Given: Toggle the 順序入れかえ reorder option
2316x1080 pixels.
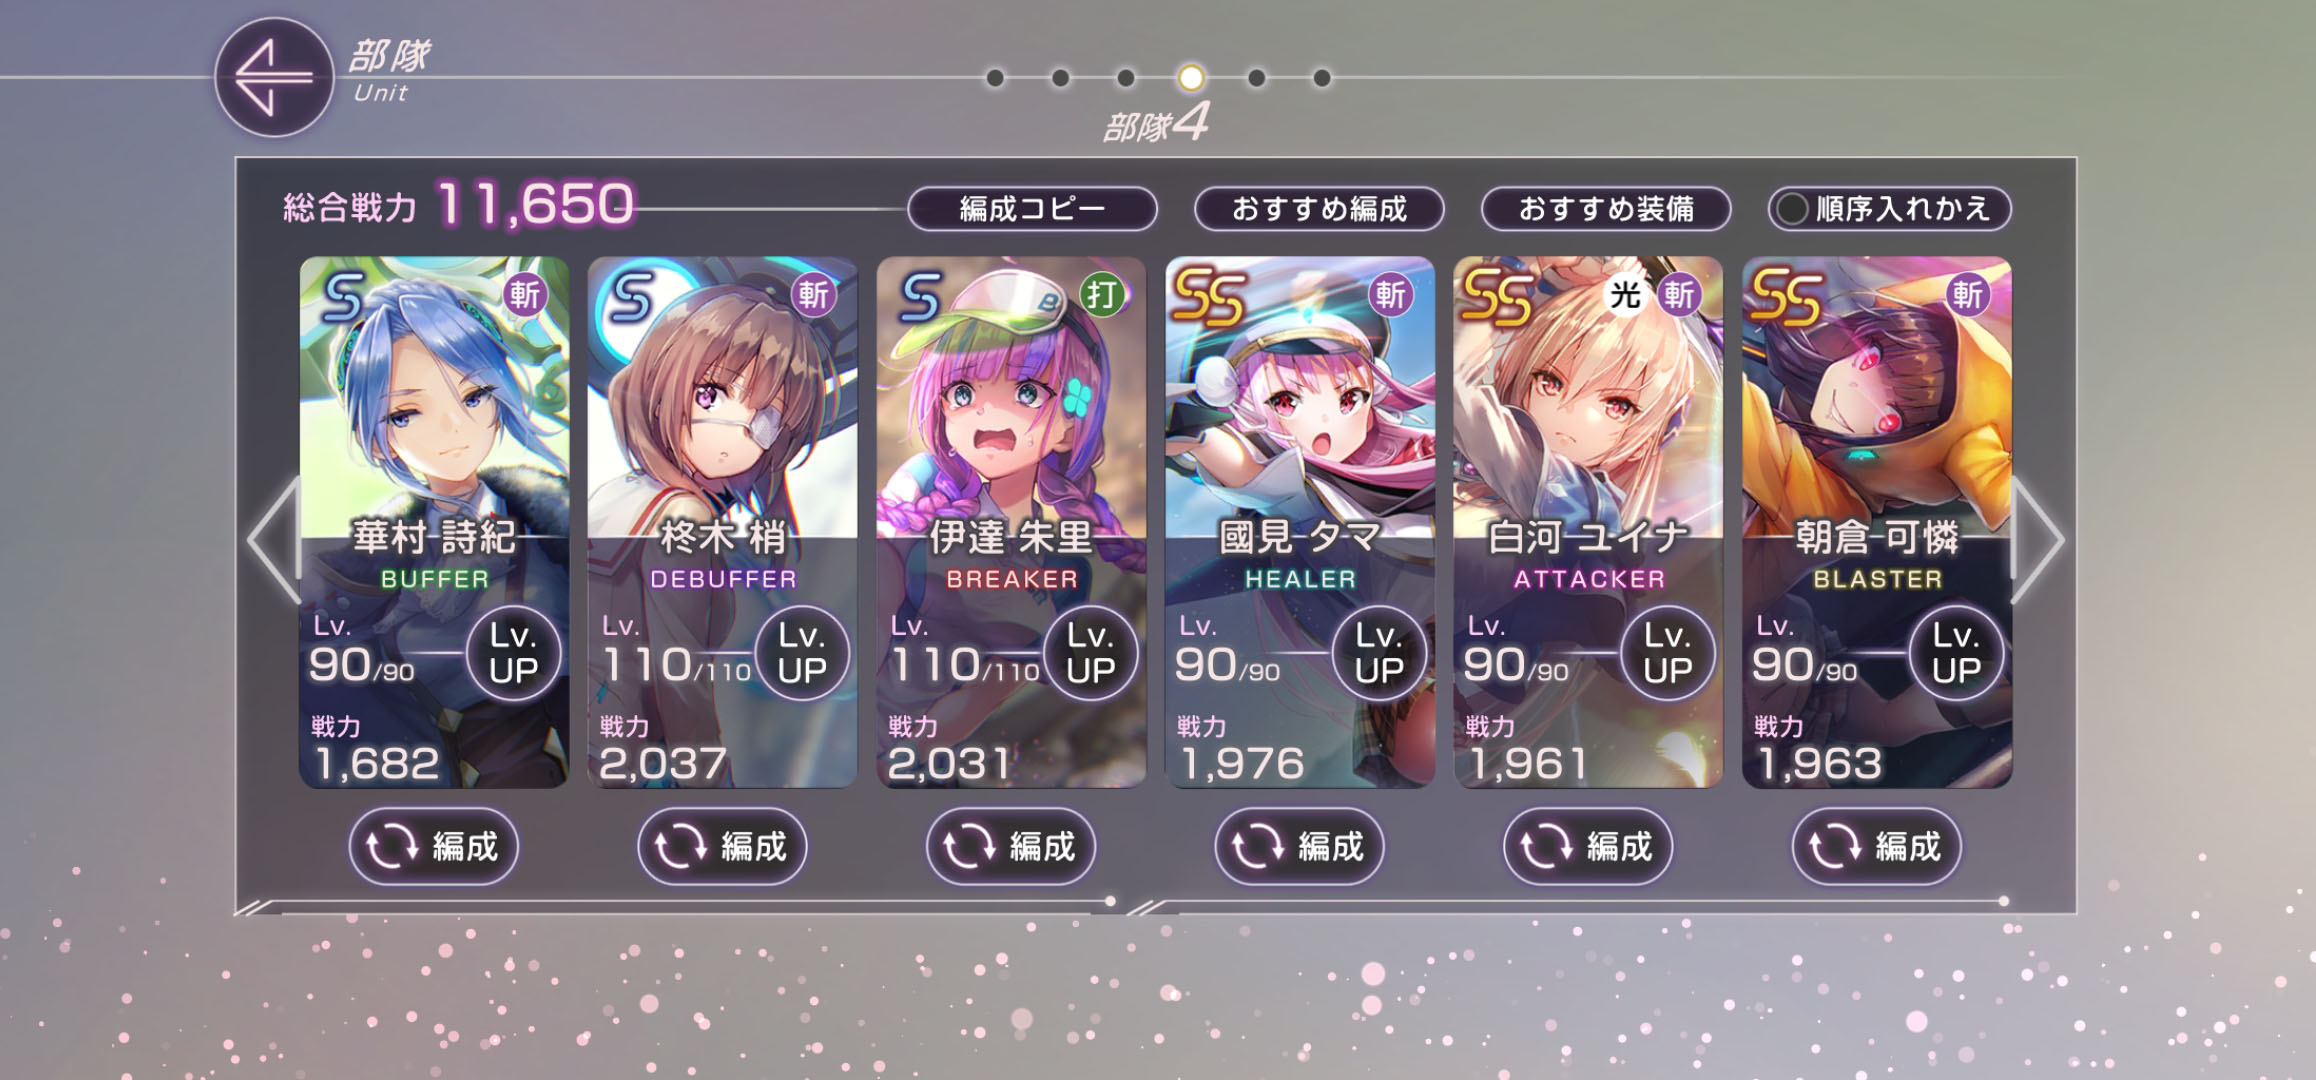Looking at the screenshot, I should click(1889, 209).
